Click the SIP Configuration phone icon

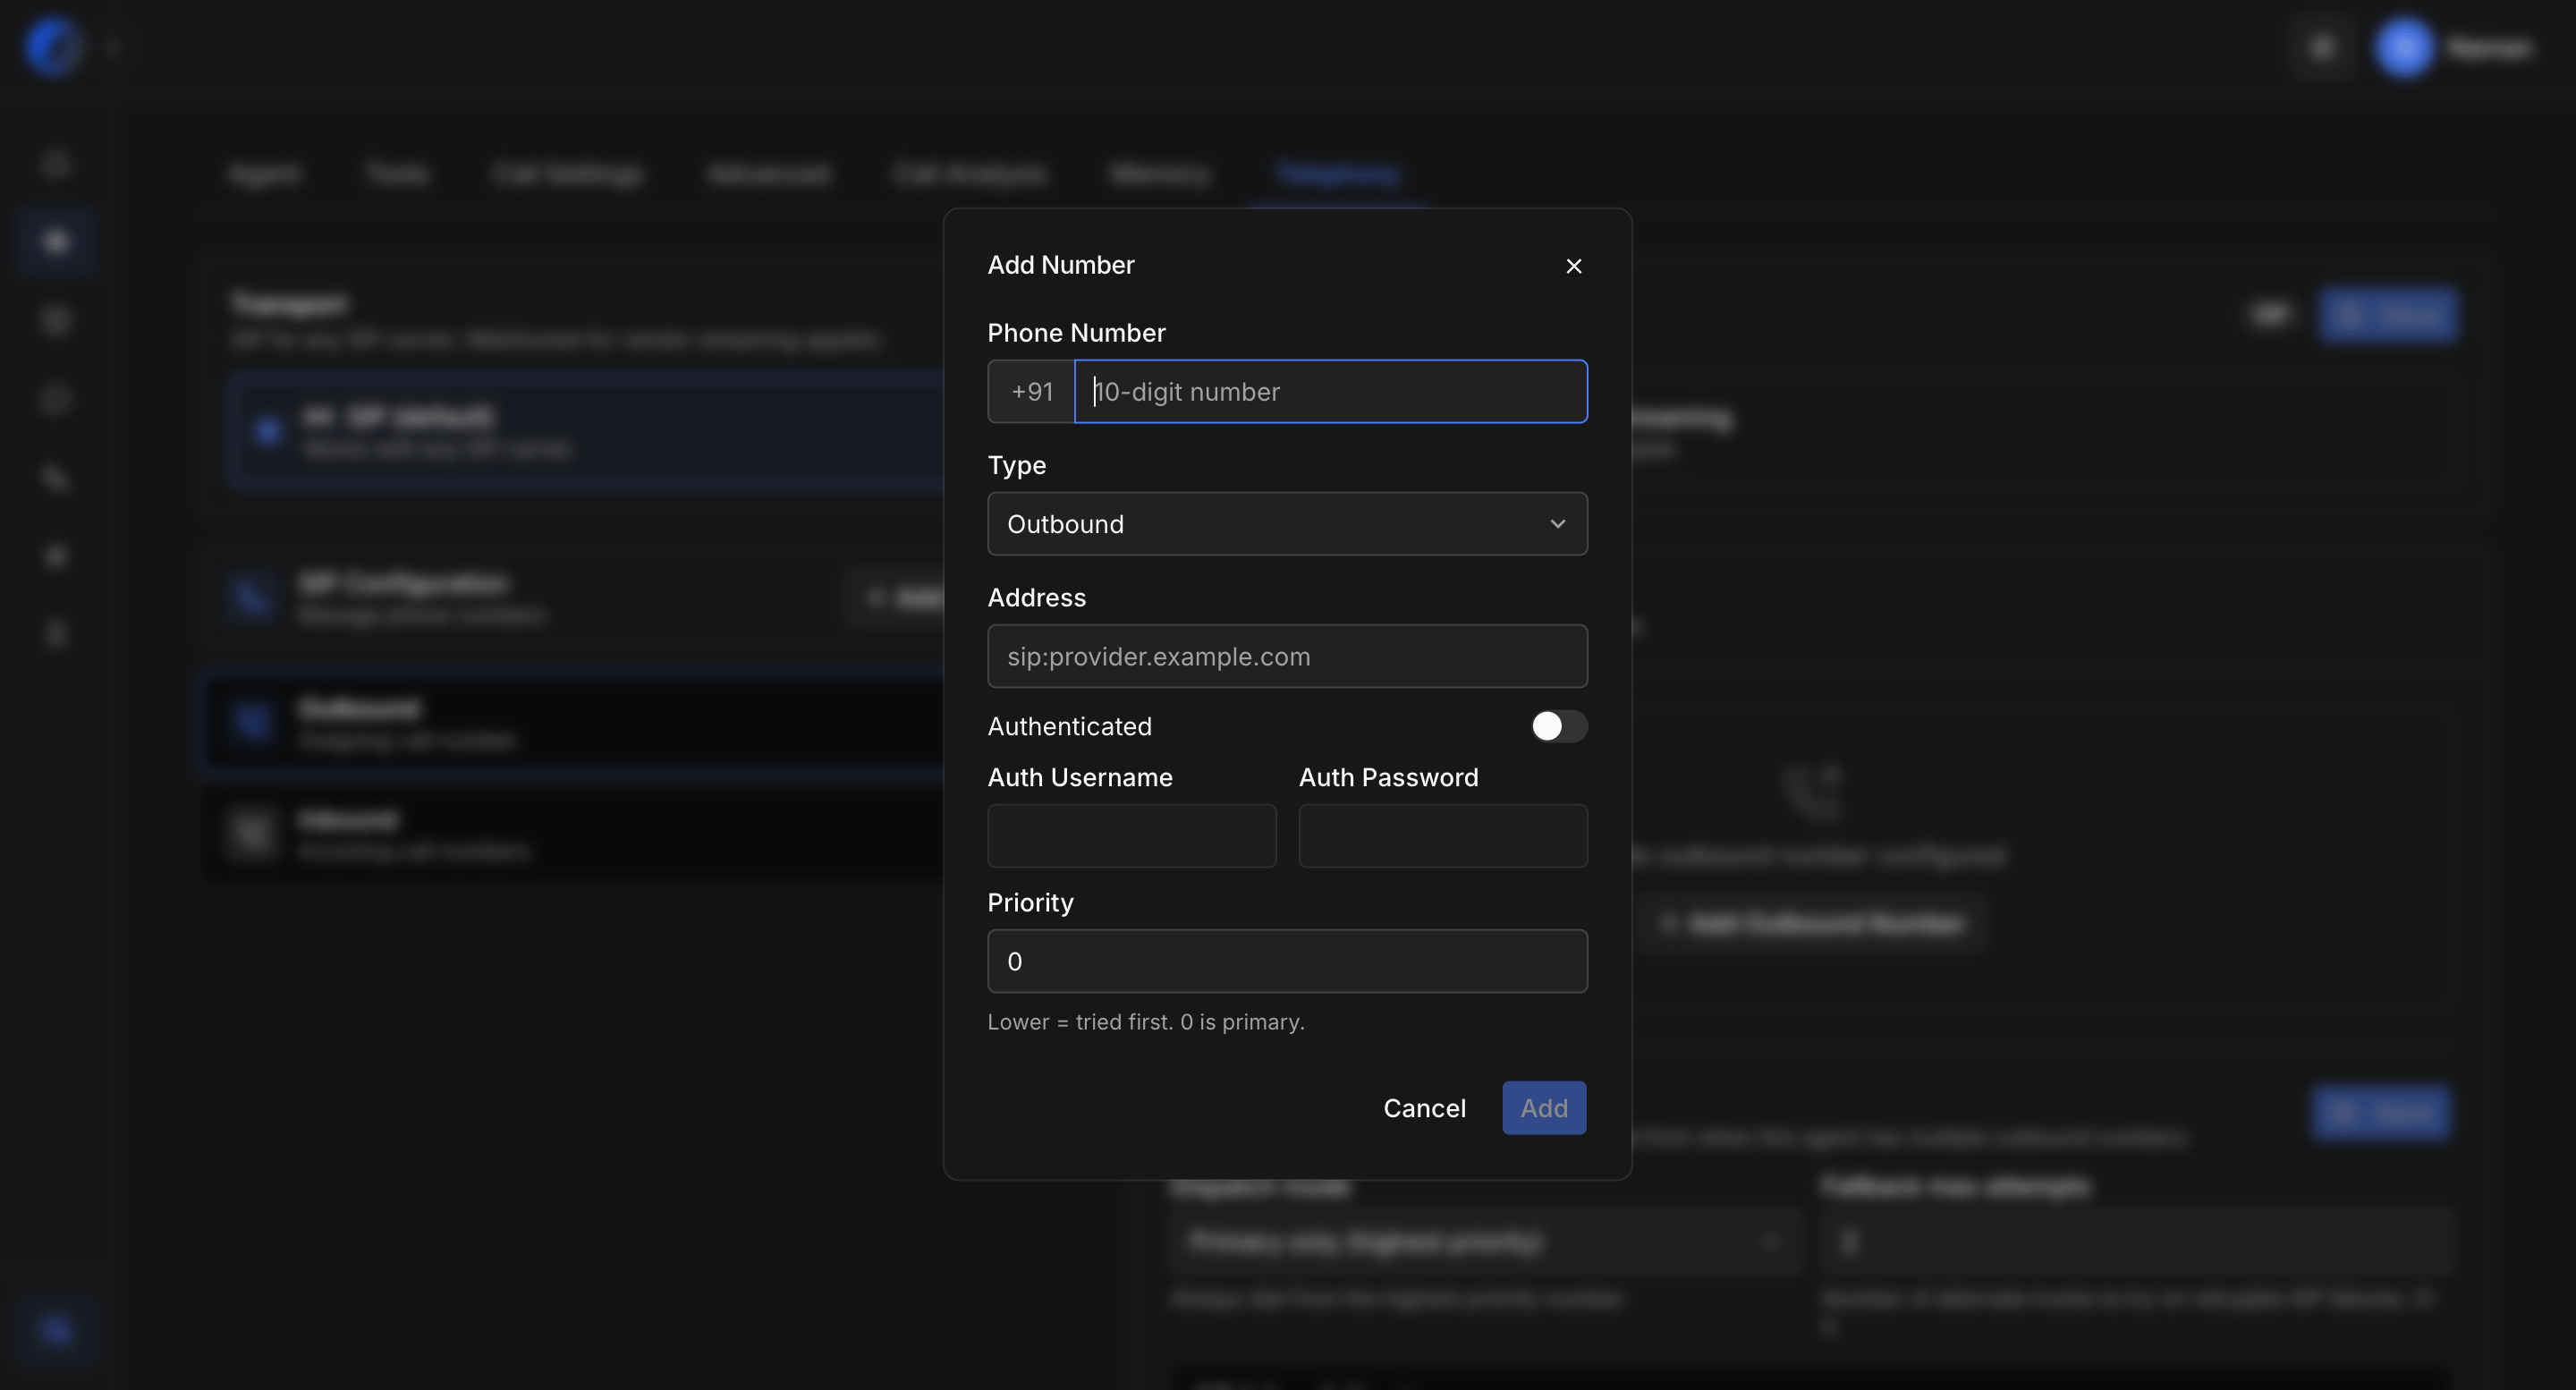pyautogui.click(x=251, y=597)
